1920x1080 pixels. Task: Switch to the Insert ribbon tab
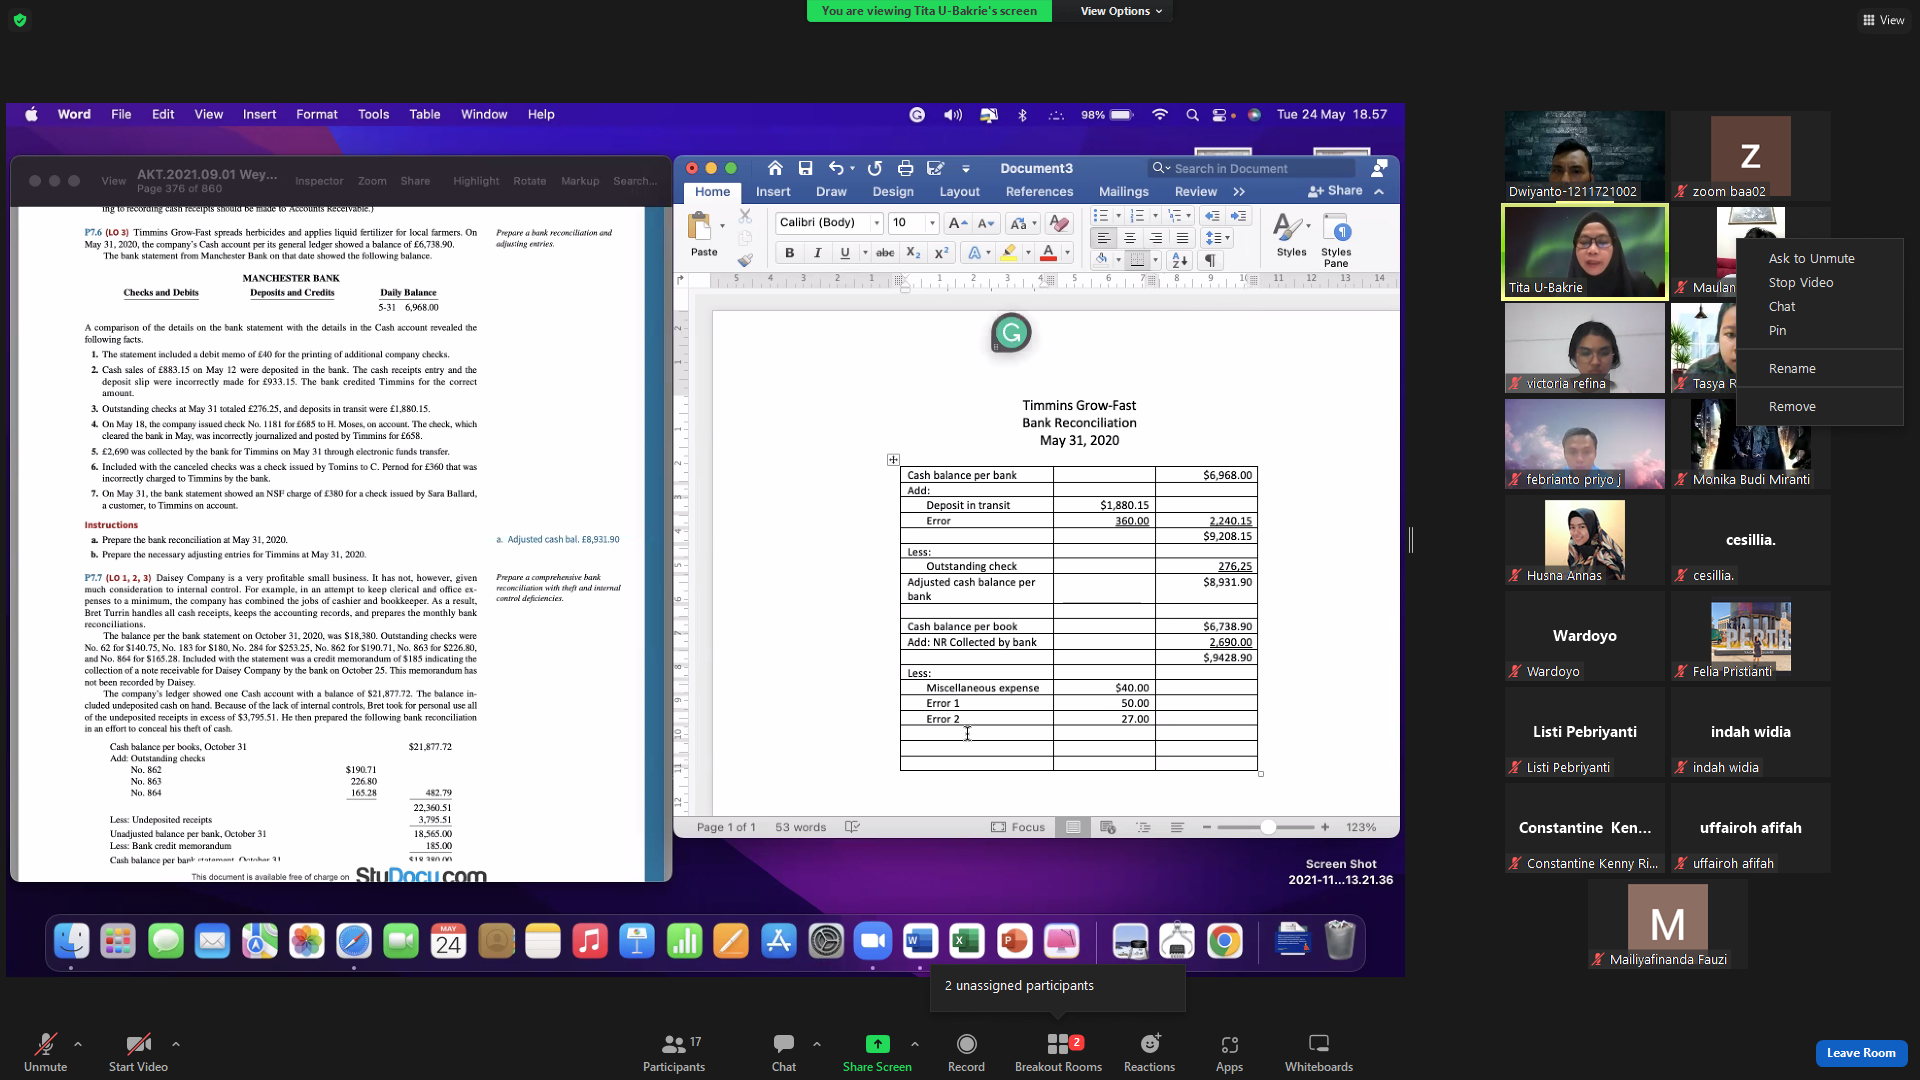tap(773, 192)
